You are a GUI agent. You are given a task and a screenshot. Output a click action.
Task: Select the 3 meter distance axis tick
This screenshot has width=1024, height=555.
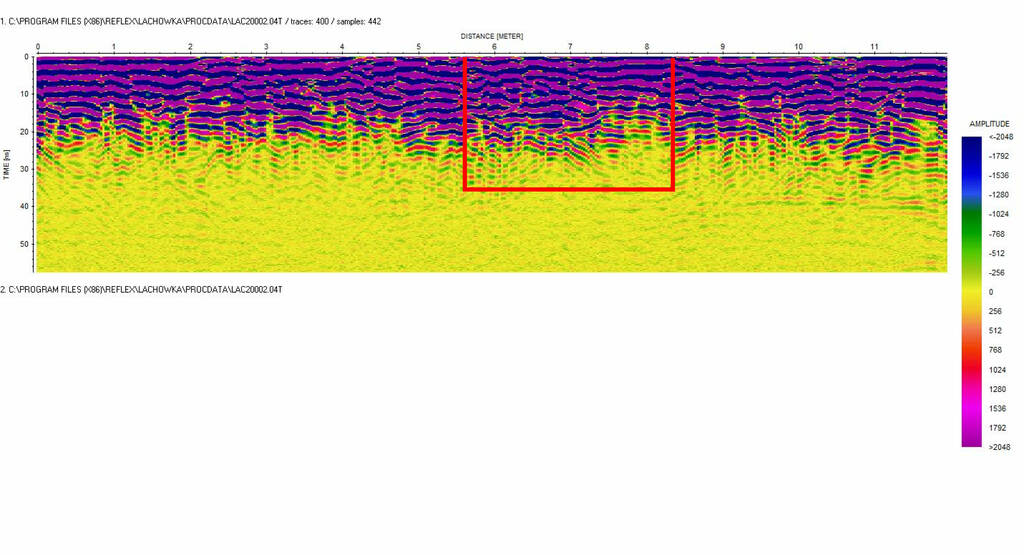[266, 47]
